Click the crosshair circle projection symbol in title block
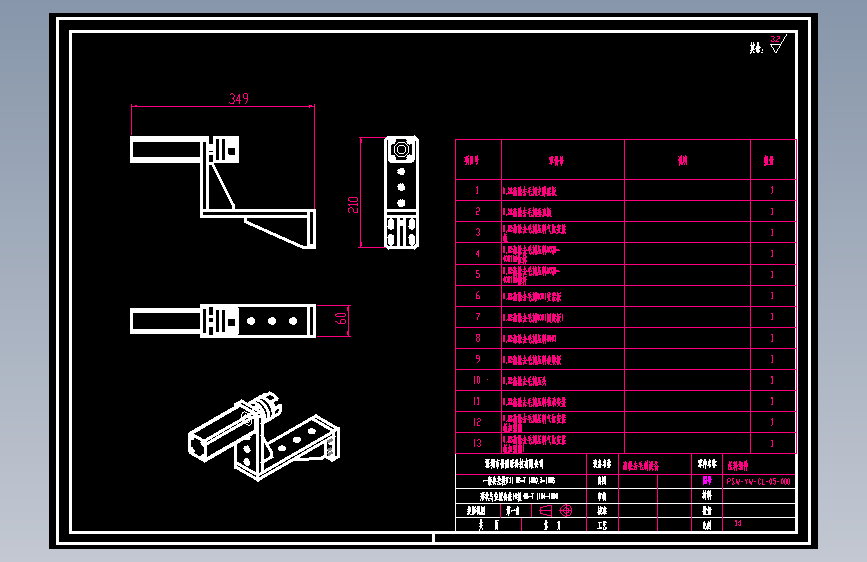This screenshot has height=562, width=867. [x=566, y=511]
